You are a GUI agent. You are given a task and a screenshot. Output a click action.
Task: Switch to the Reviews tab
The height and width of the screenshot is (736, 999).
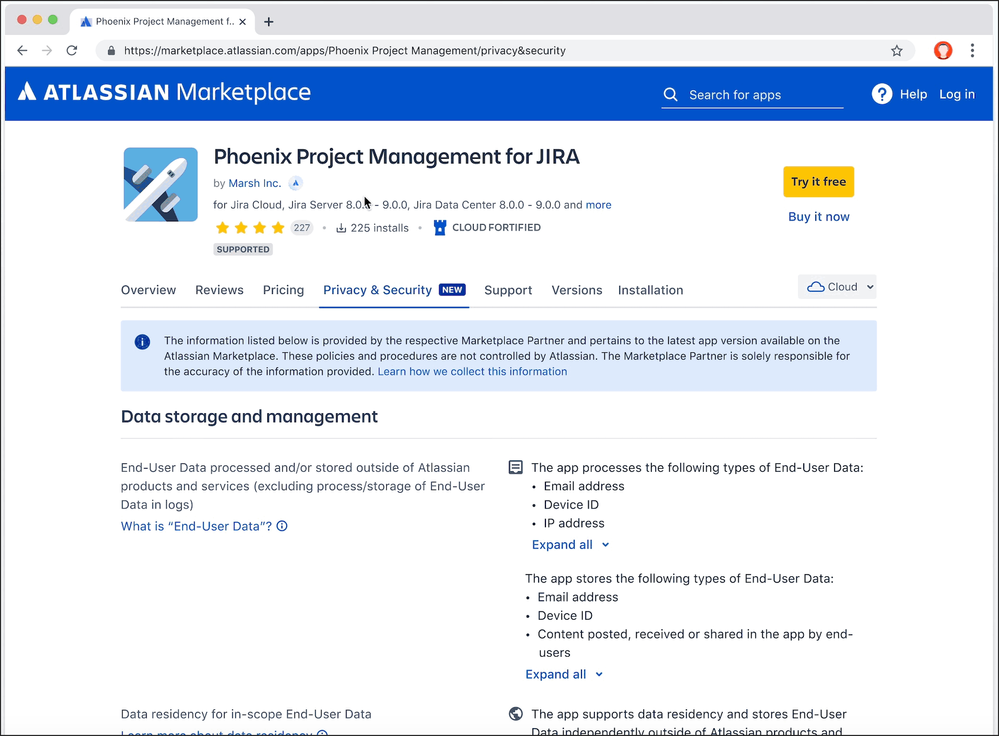click(x=219, y=290)
